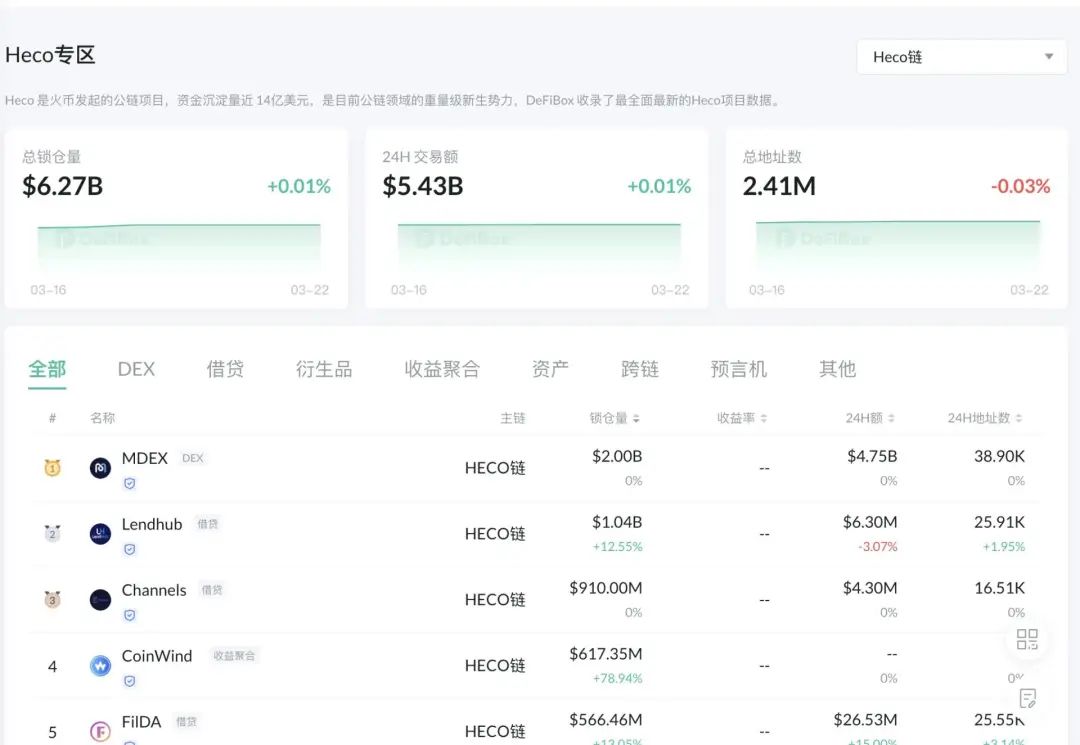Click the total addresses value "2.41M"
1080x745 pixels.
[x=779, y=186]
